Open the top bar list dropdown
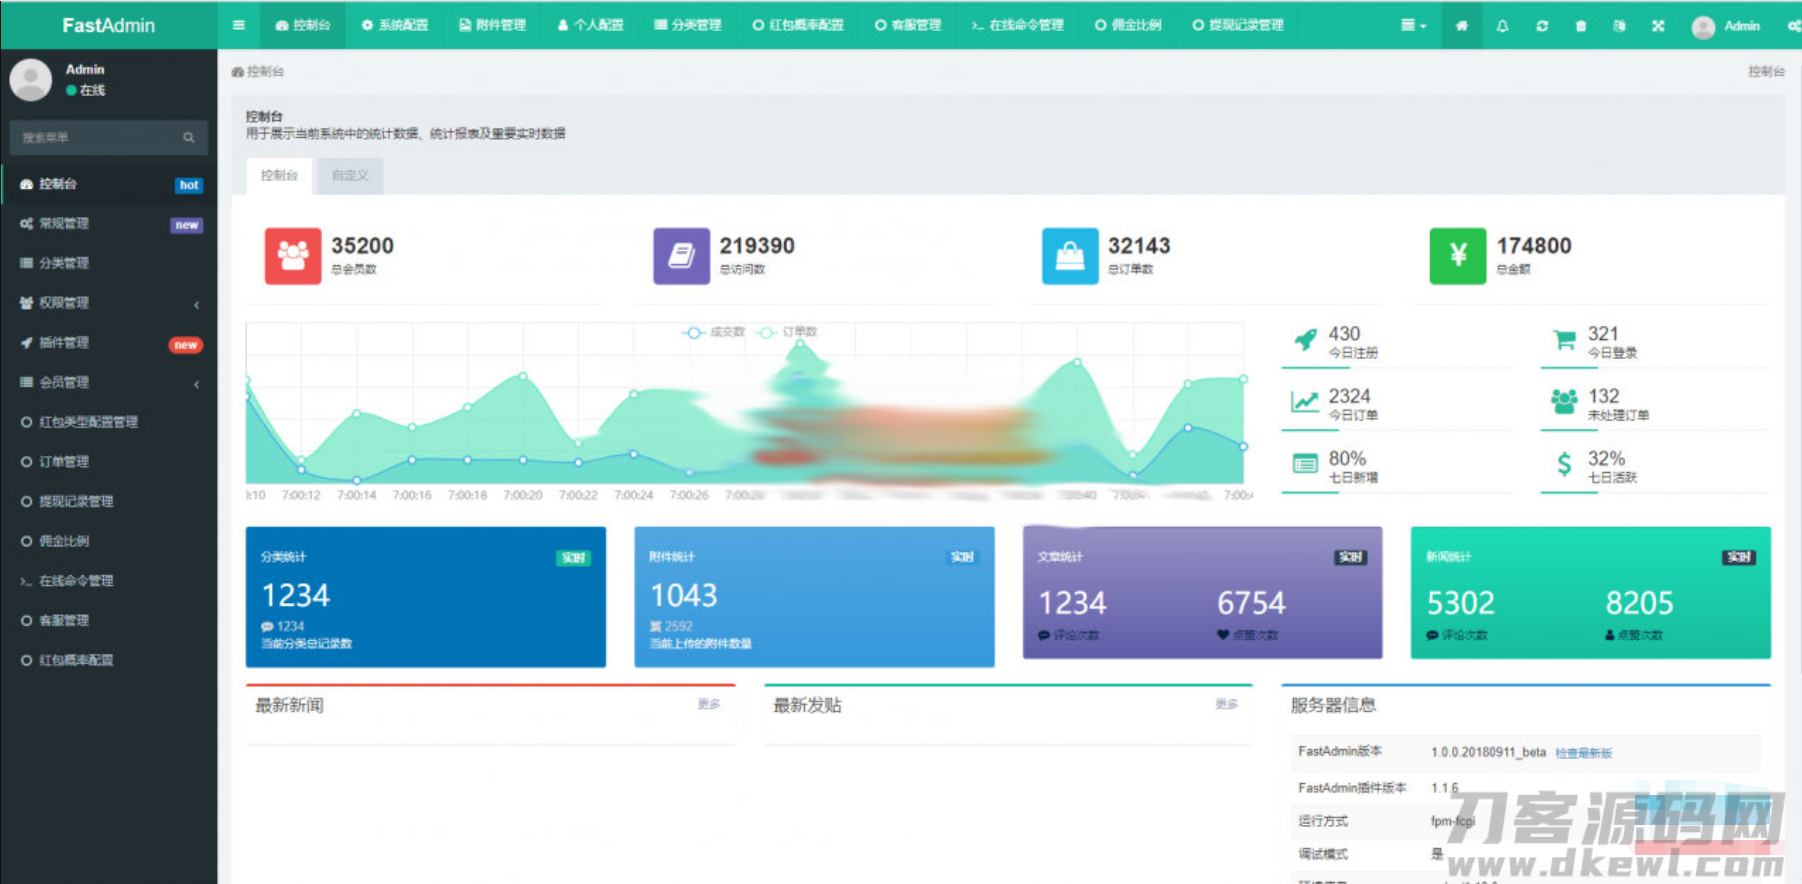Screen dimensions: 1802x884 tap(1413, 26)
